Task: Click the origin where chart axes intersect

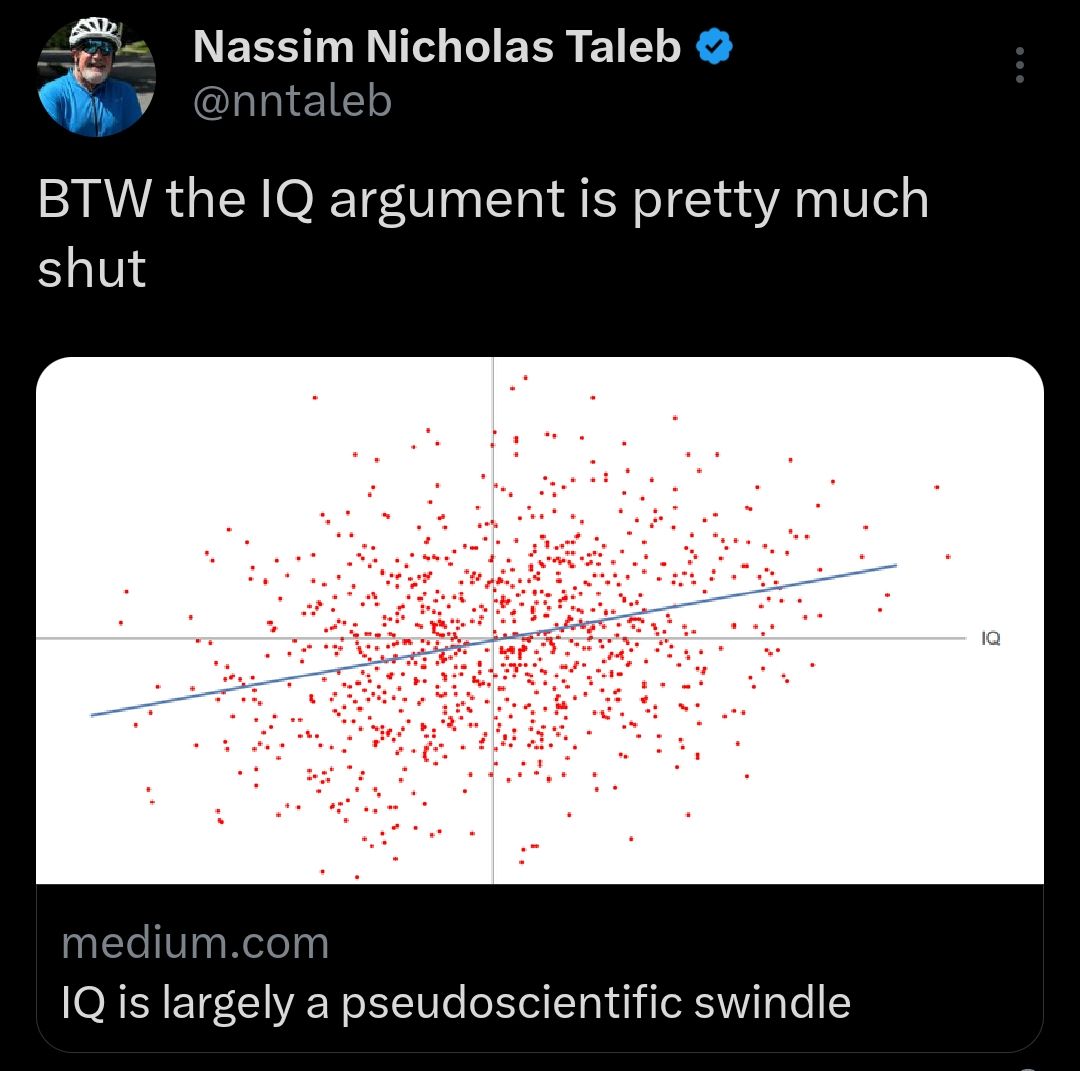Action: (x=493, y=638)
